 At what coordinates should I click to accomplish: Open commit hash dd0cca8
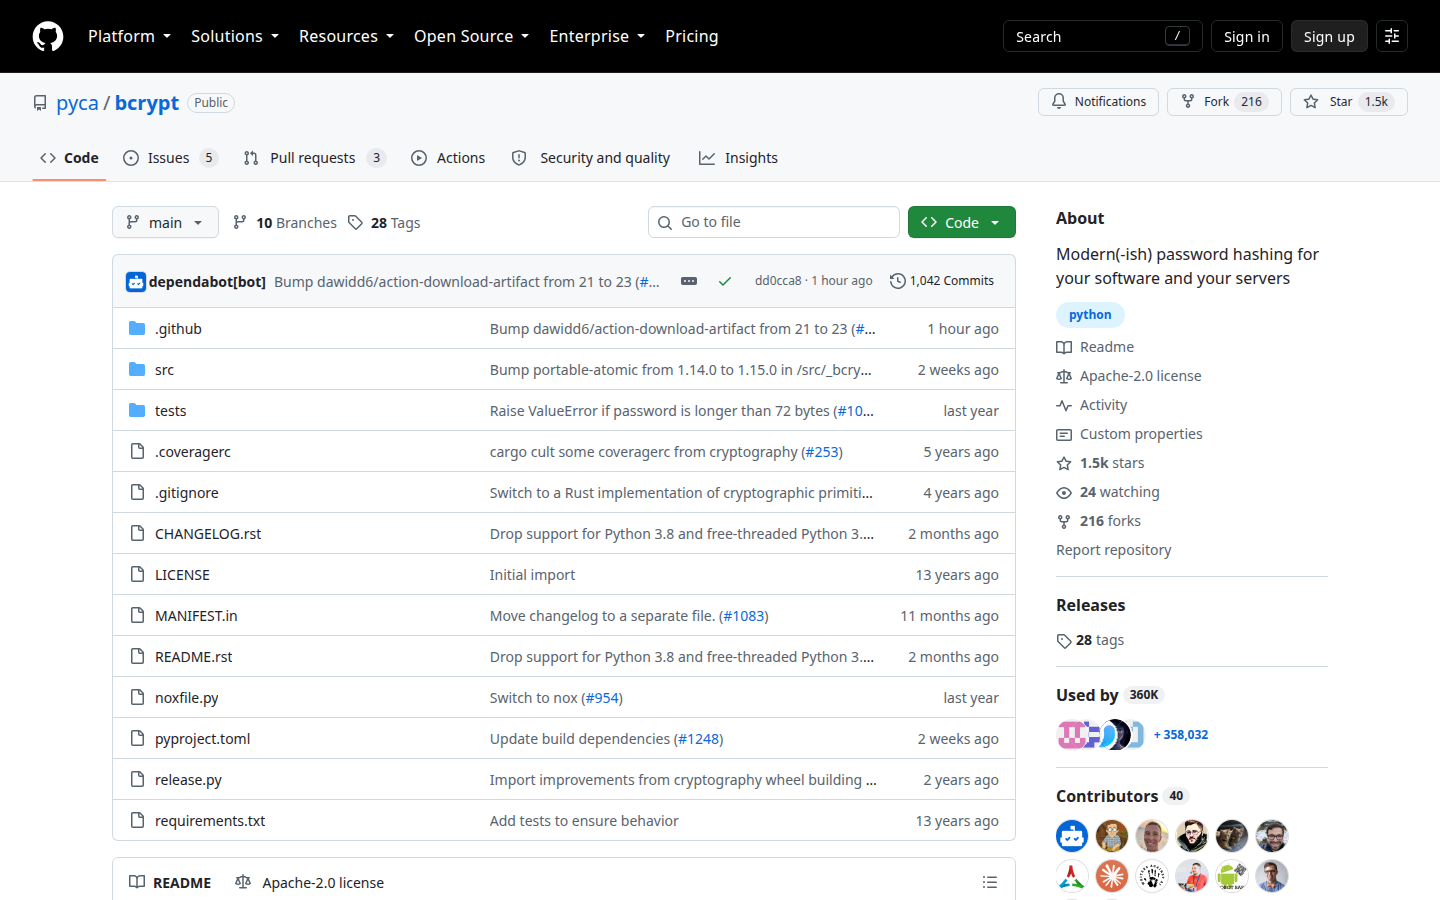(x=778, y=281)
